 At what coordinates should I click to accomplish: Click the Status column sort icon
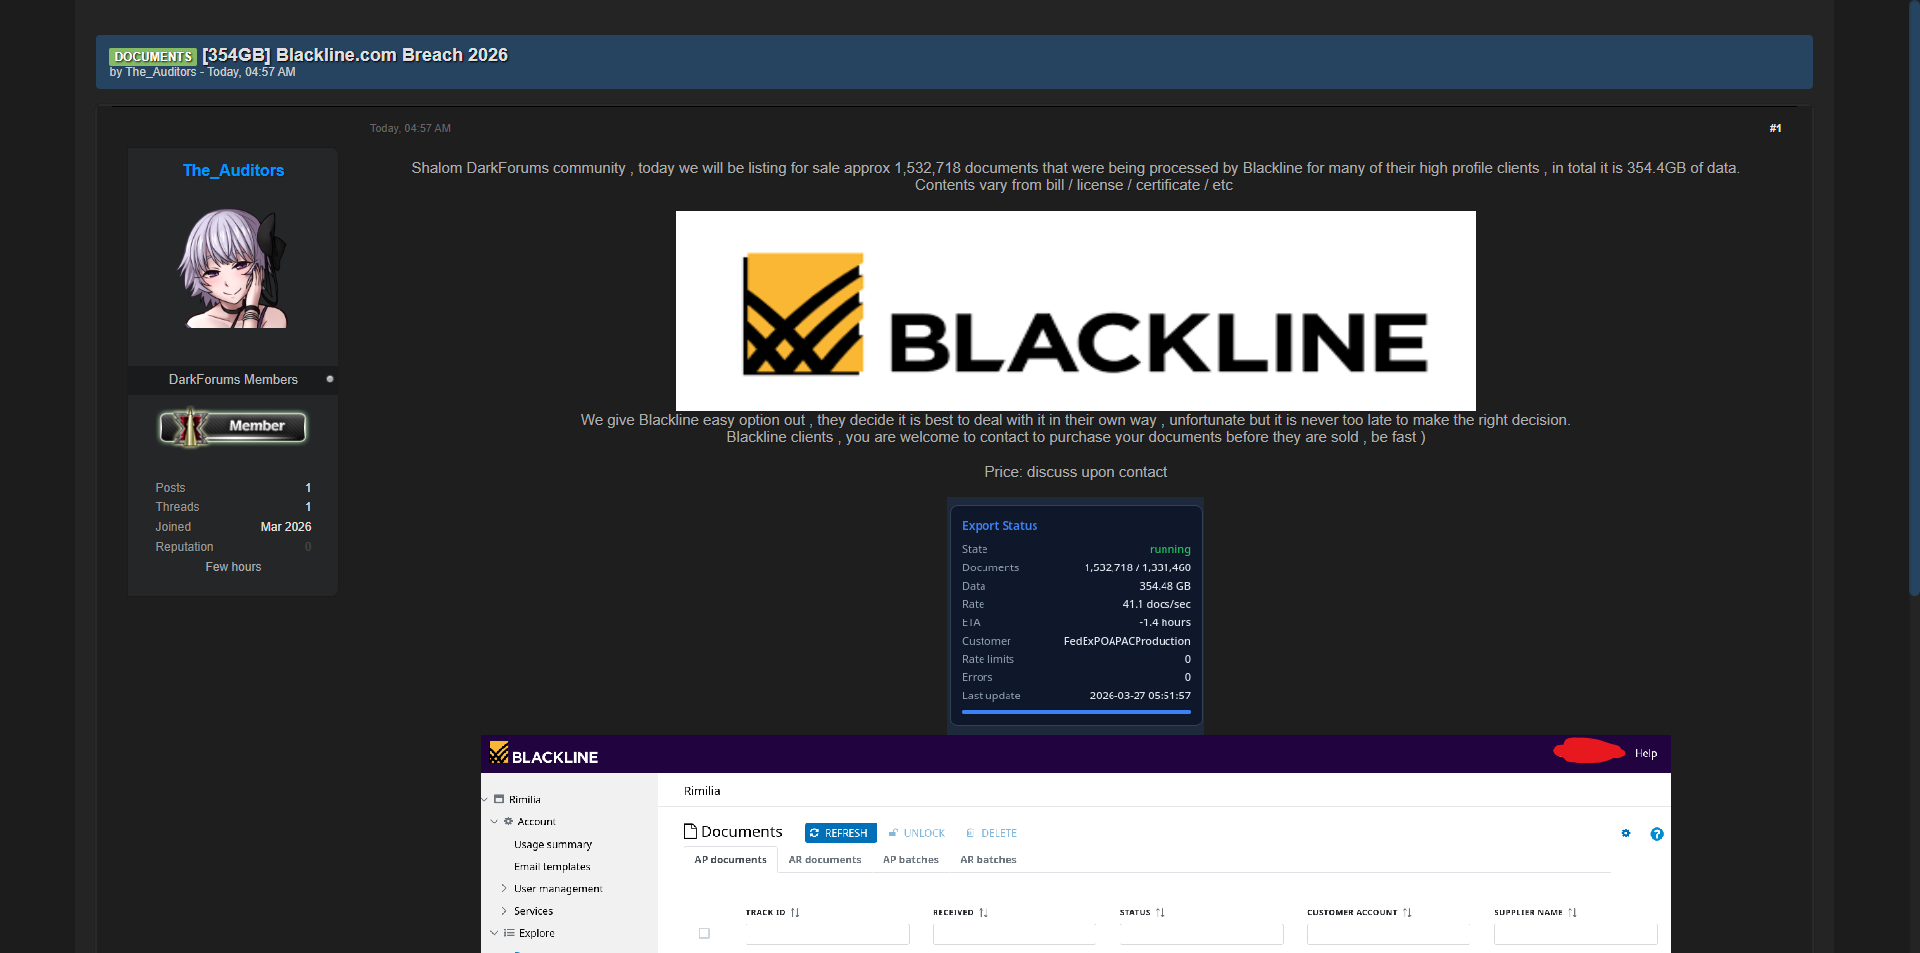point(1160,912)
